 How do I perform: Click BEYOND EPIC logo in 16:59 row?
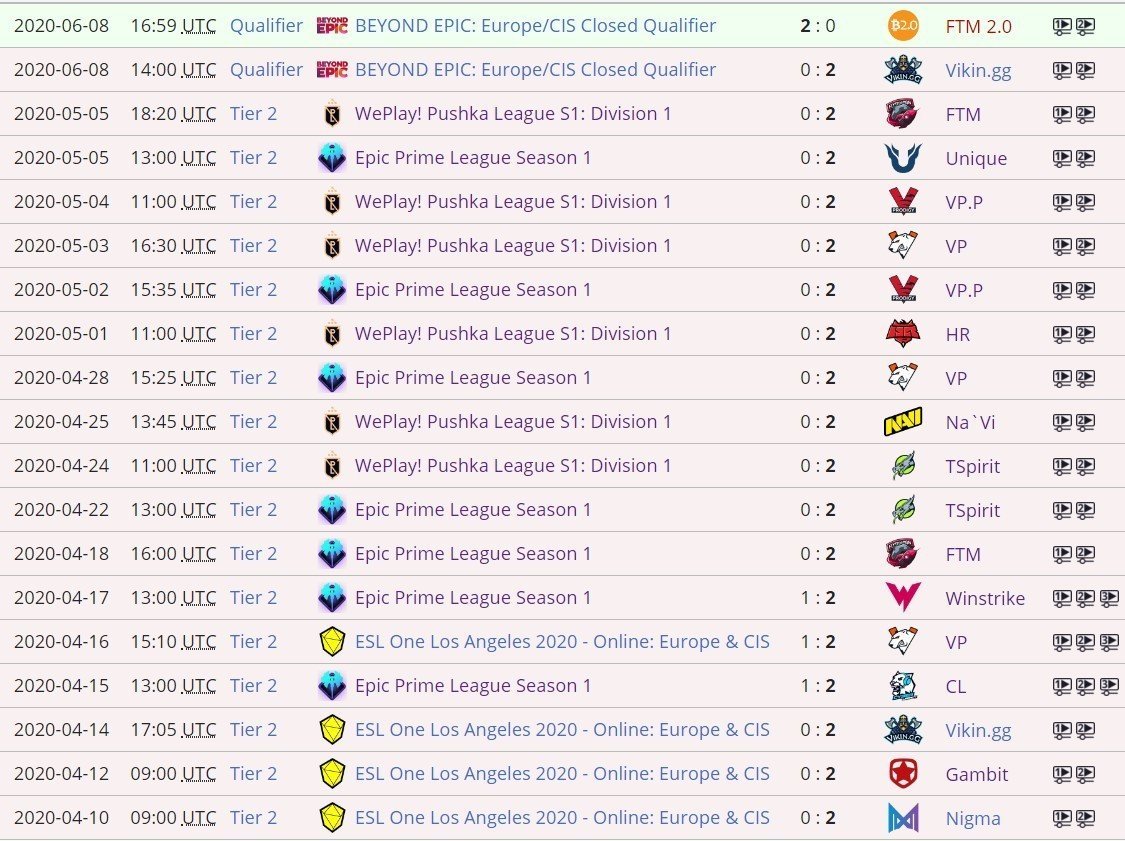click(x=332, y=26)
